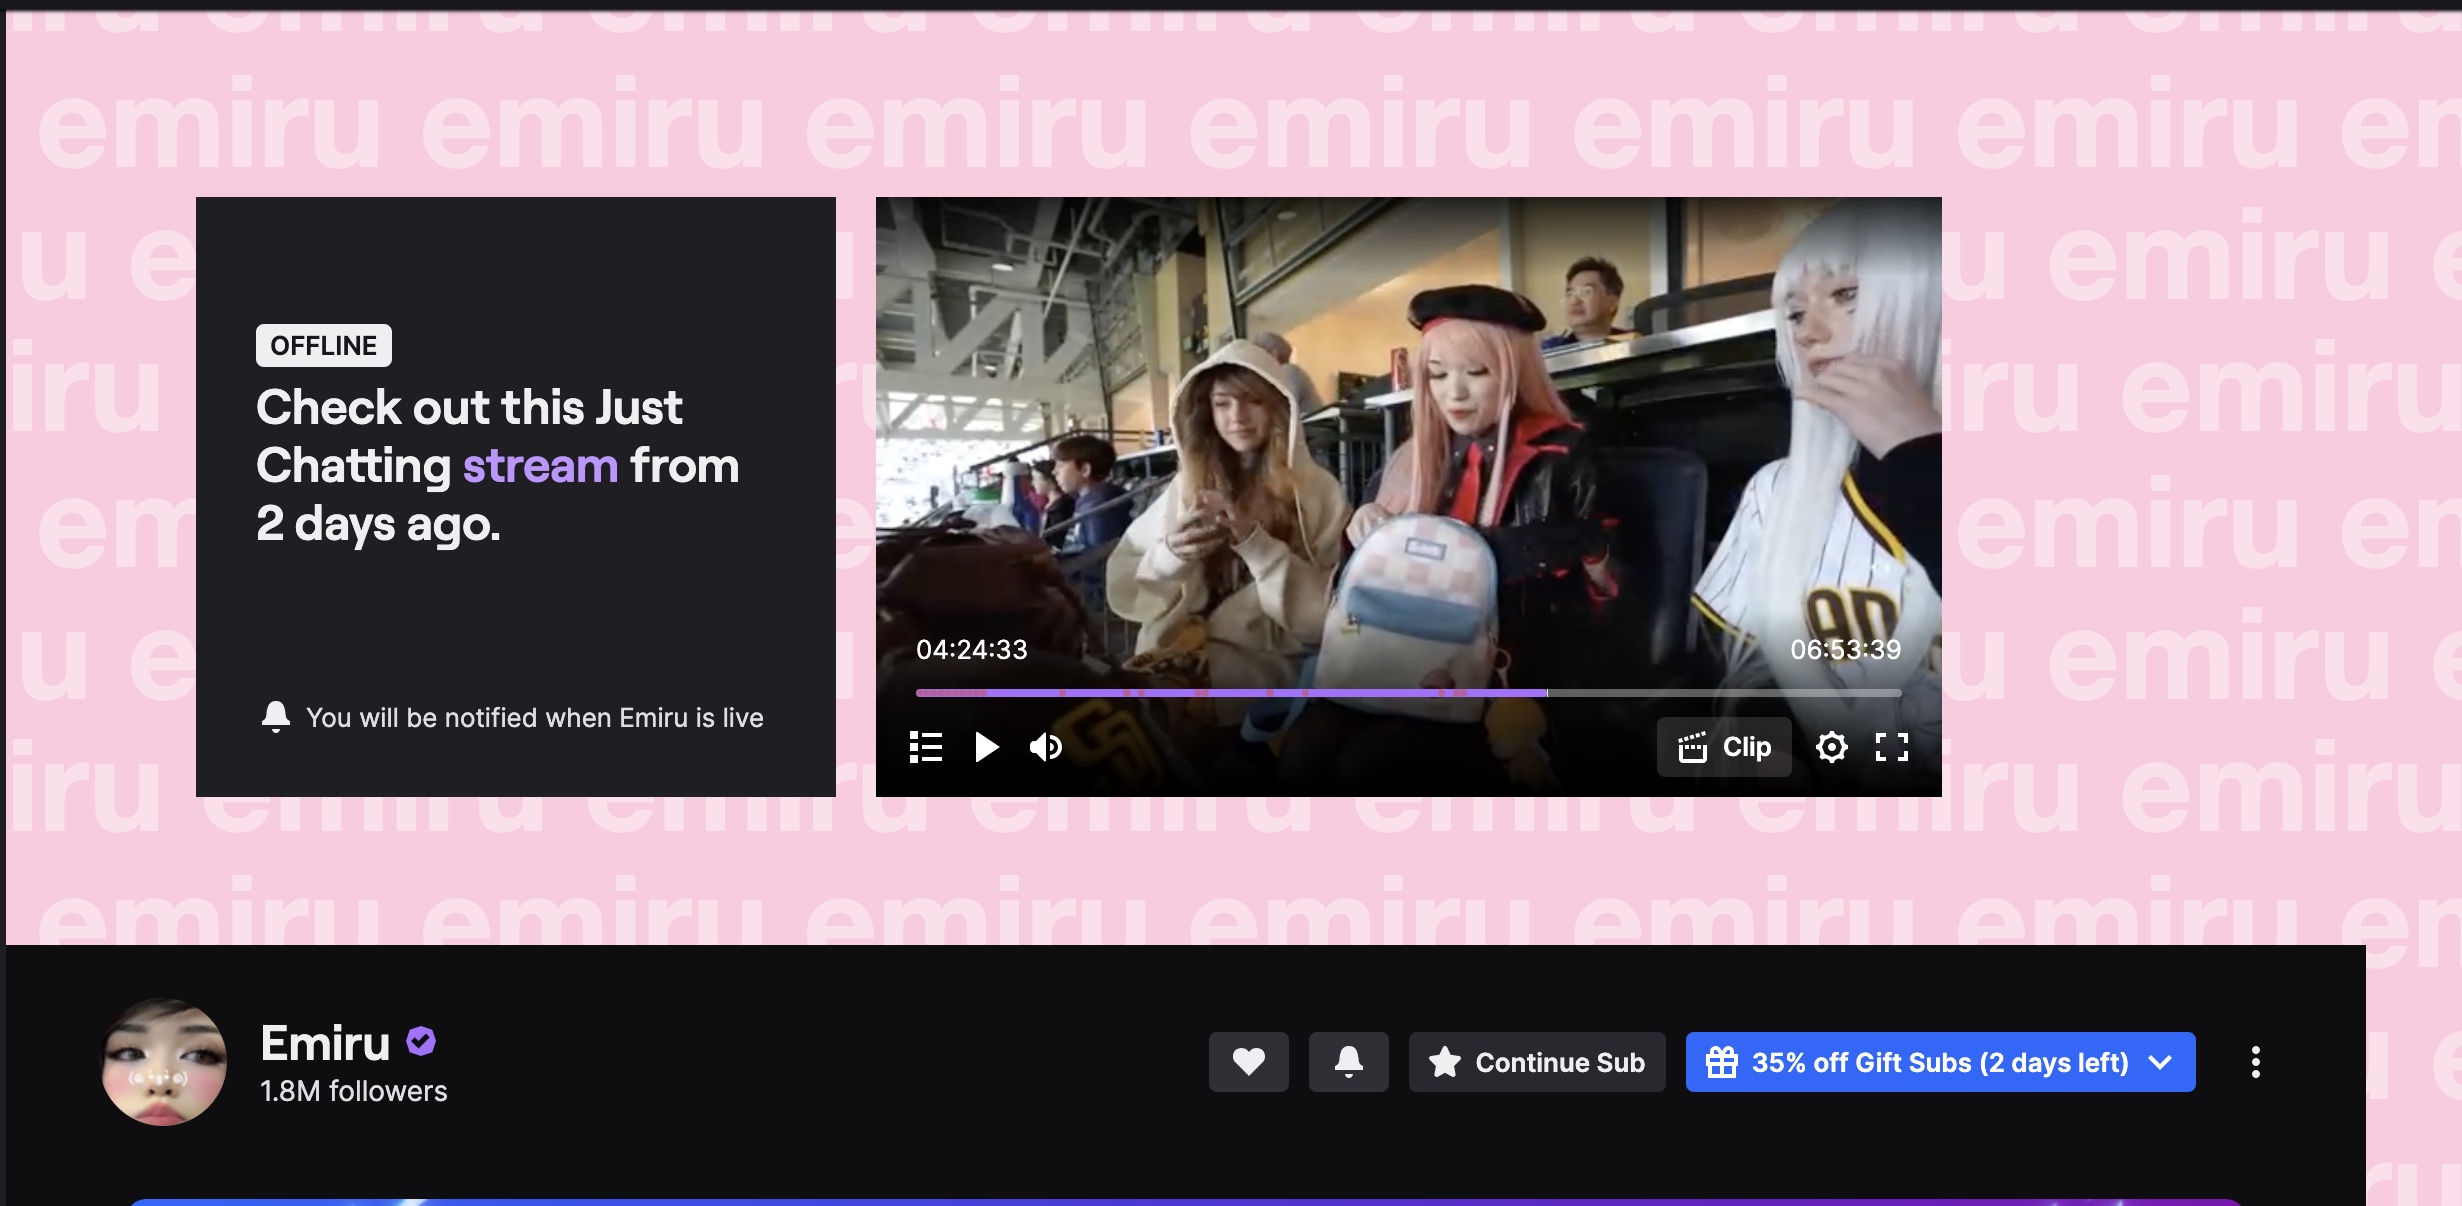Unfollow Emiru with the heart button
Image resolution: width=2462 pixels, height=1206 pixels.
[x=1248, y=1062]
